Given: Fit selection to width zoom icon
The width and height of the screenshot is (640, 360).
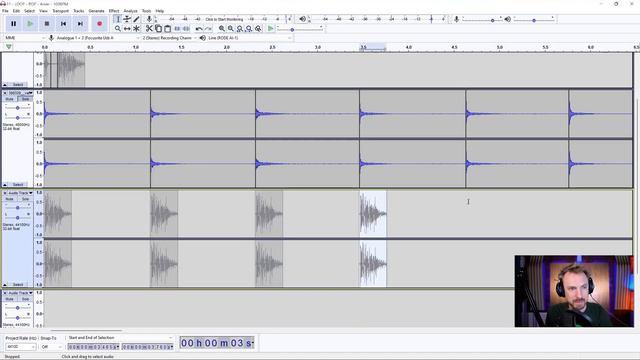Looking at the screenshot, I should tap(240, 29).
